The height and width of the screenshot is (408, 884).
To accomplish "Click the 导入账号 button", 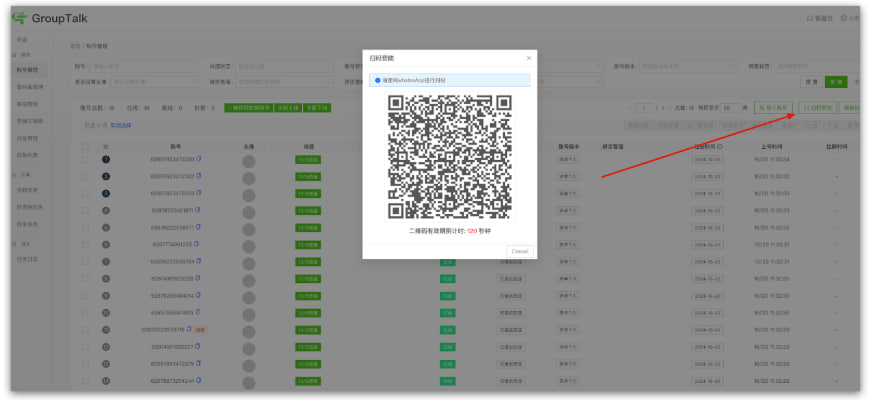I will pyautogui.click(x=774, y=108).
